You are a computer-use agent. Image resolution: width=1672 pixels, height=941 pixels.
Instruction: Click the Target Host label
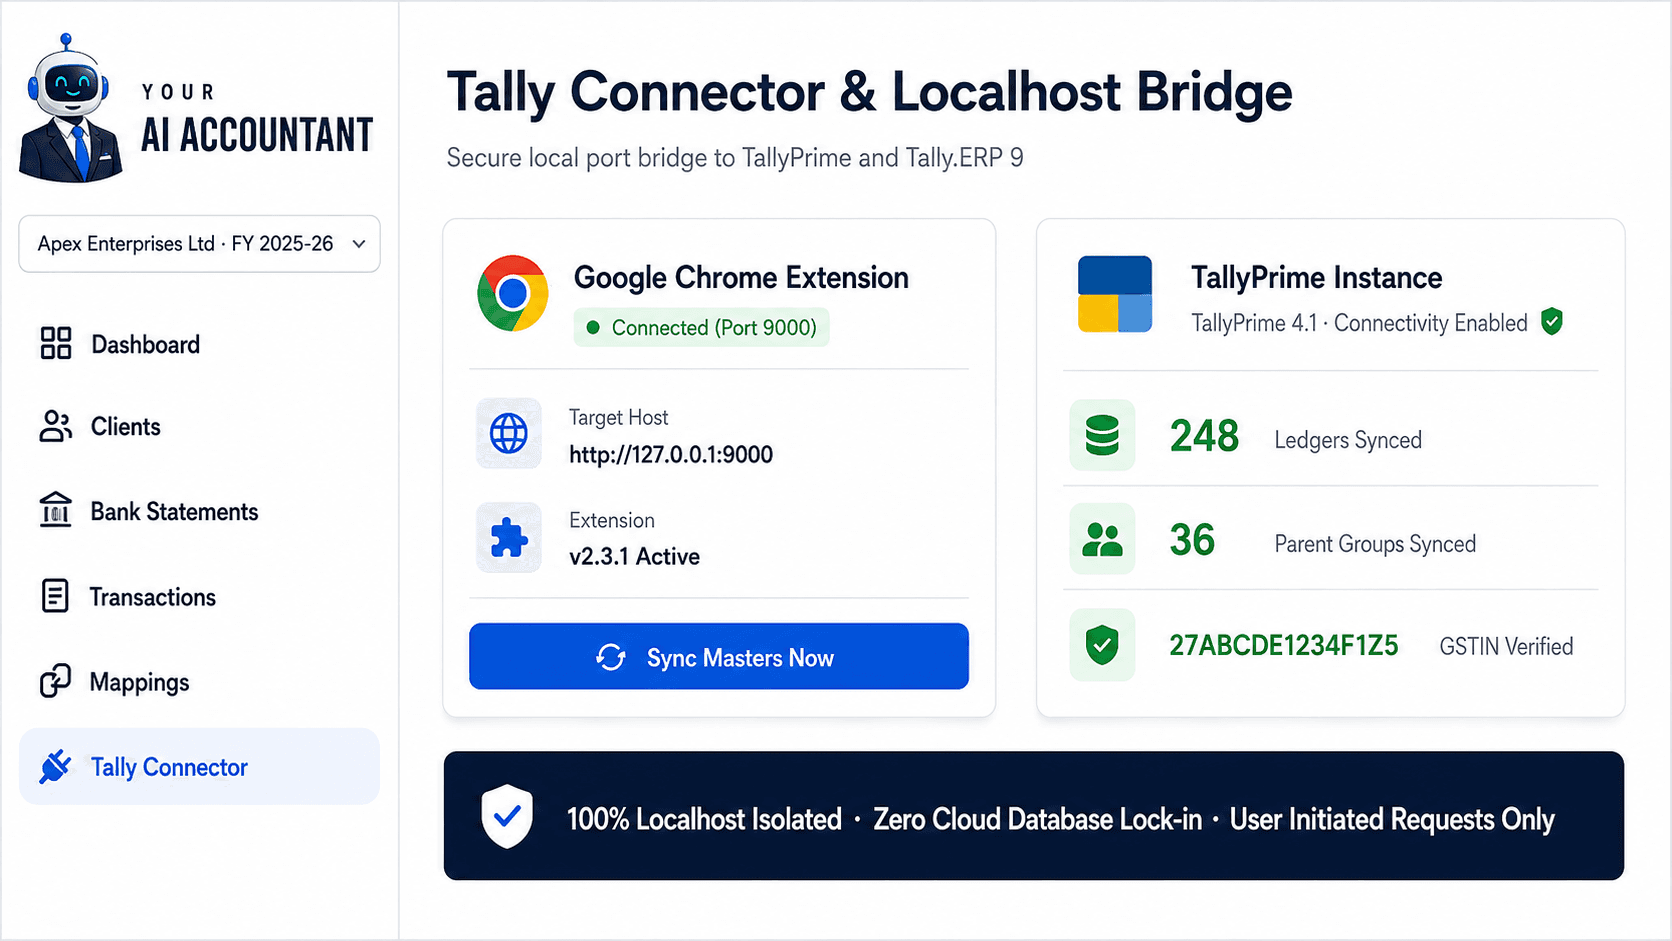click(x=618, y=417)
